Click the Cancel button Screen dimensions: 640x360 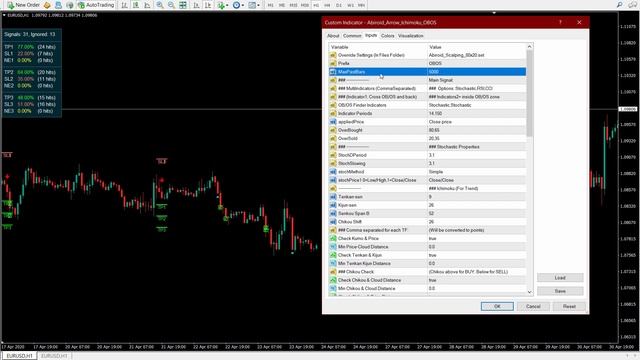click(x=533, y=307)
